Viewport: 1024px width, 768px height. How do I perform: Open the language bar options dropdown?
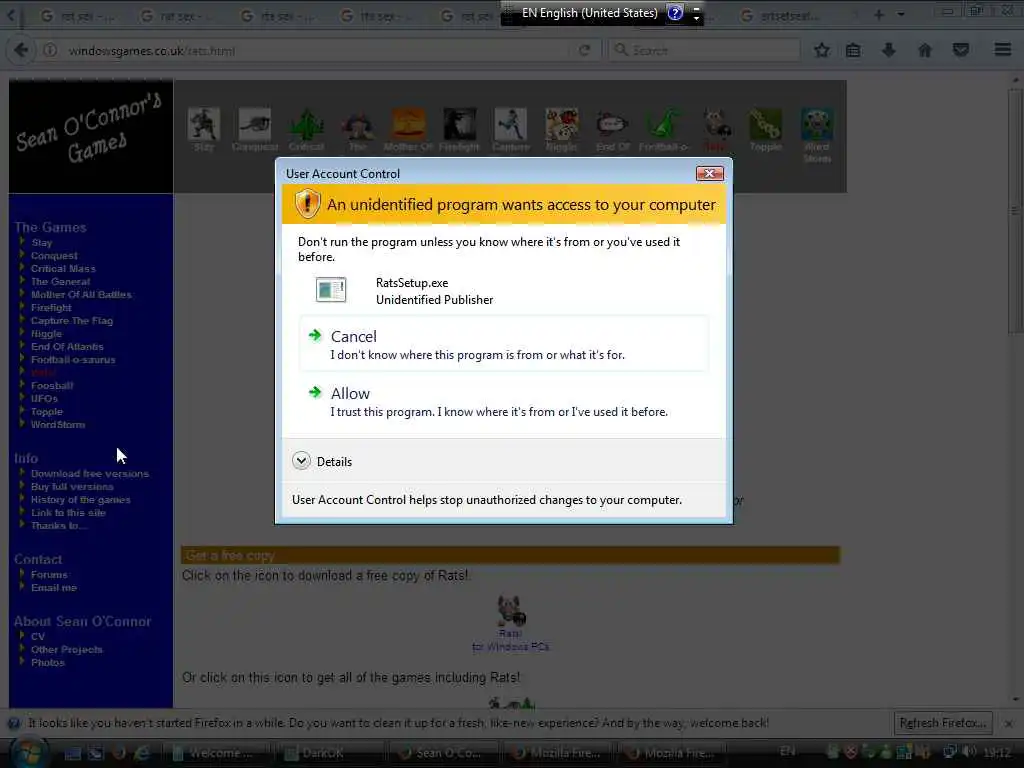point(696,18)
